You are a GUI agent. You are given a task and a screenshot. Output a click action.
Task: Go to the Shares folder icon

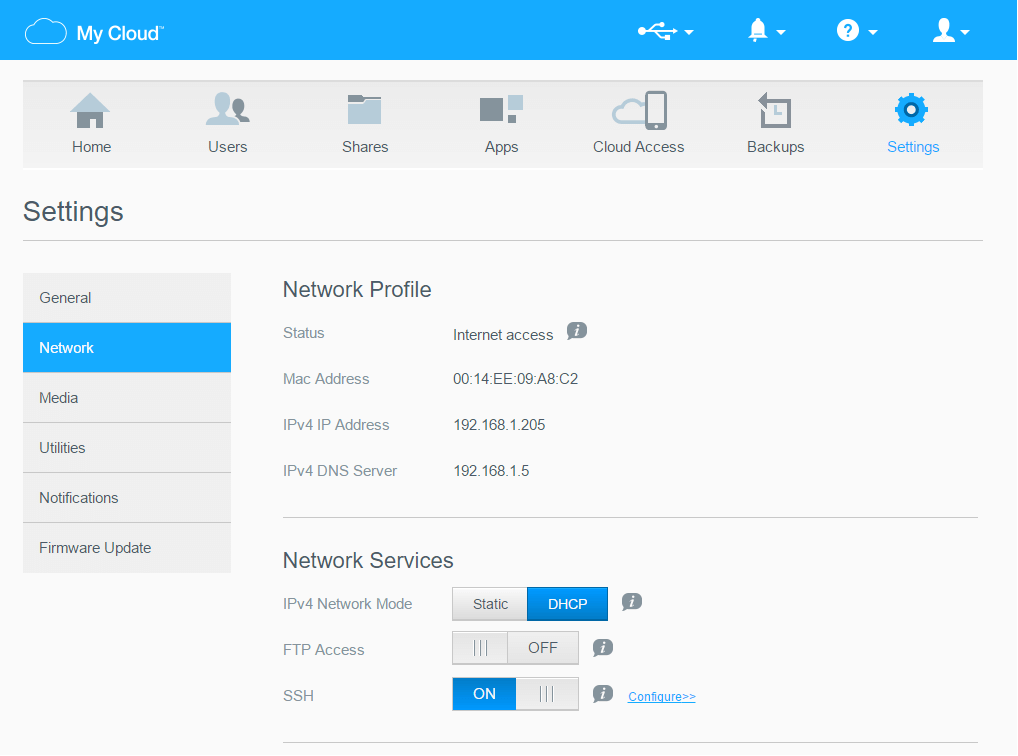tap(364, 111)
